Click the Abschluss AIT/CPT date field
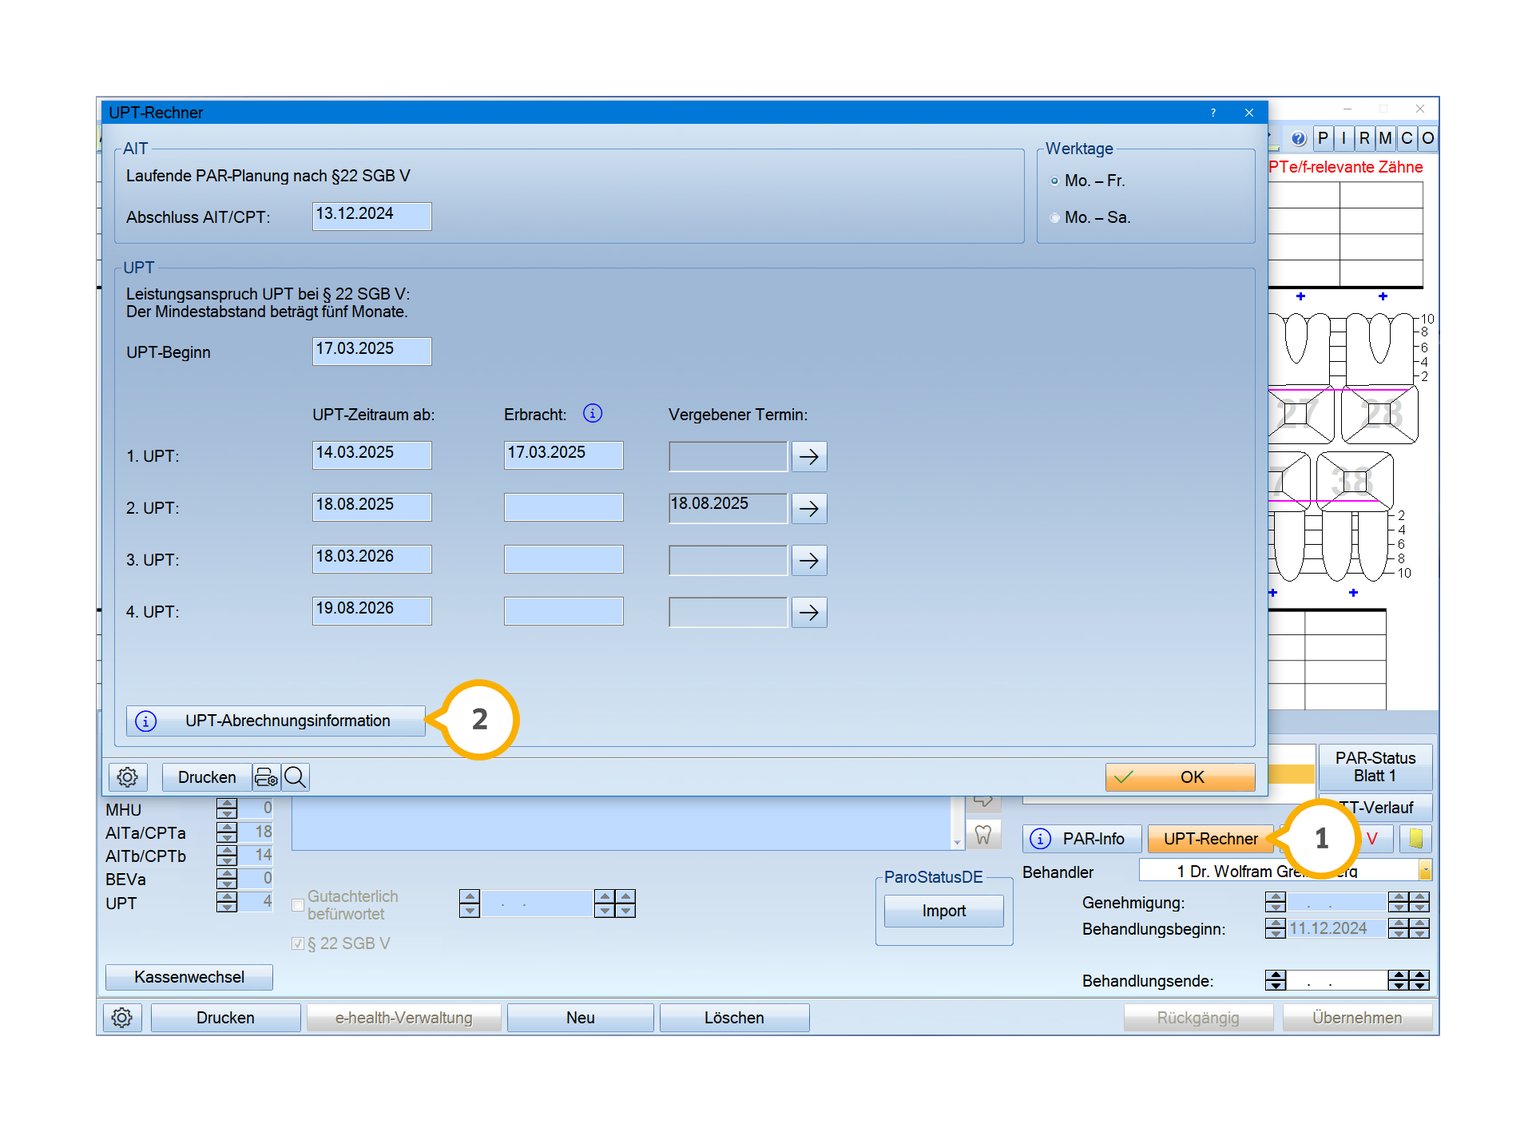 pyautogui.click(x=372, y=216)
